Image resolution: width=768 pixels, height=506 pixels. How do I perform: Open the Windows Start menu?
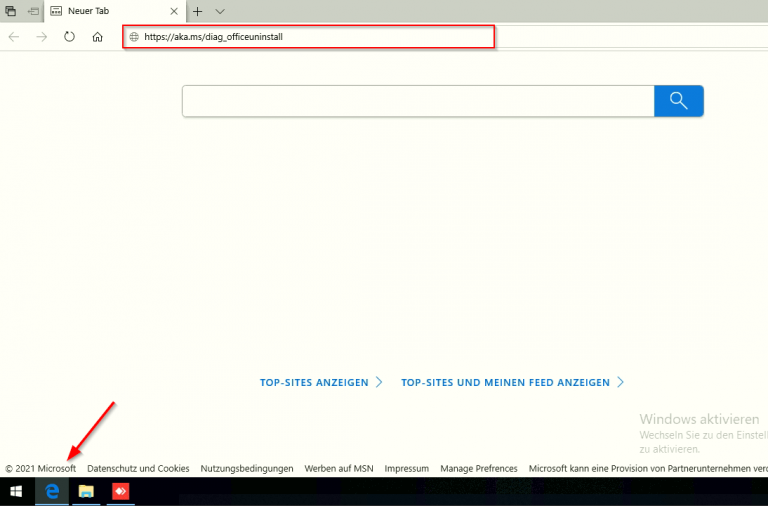pyautogui.click(x=16, y=491)
